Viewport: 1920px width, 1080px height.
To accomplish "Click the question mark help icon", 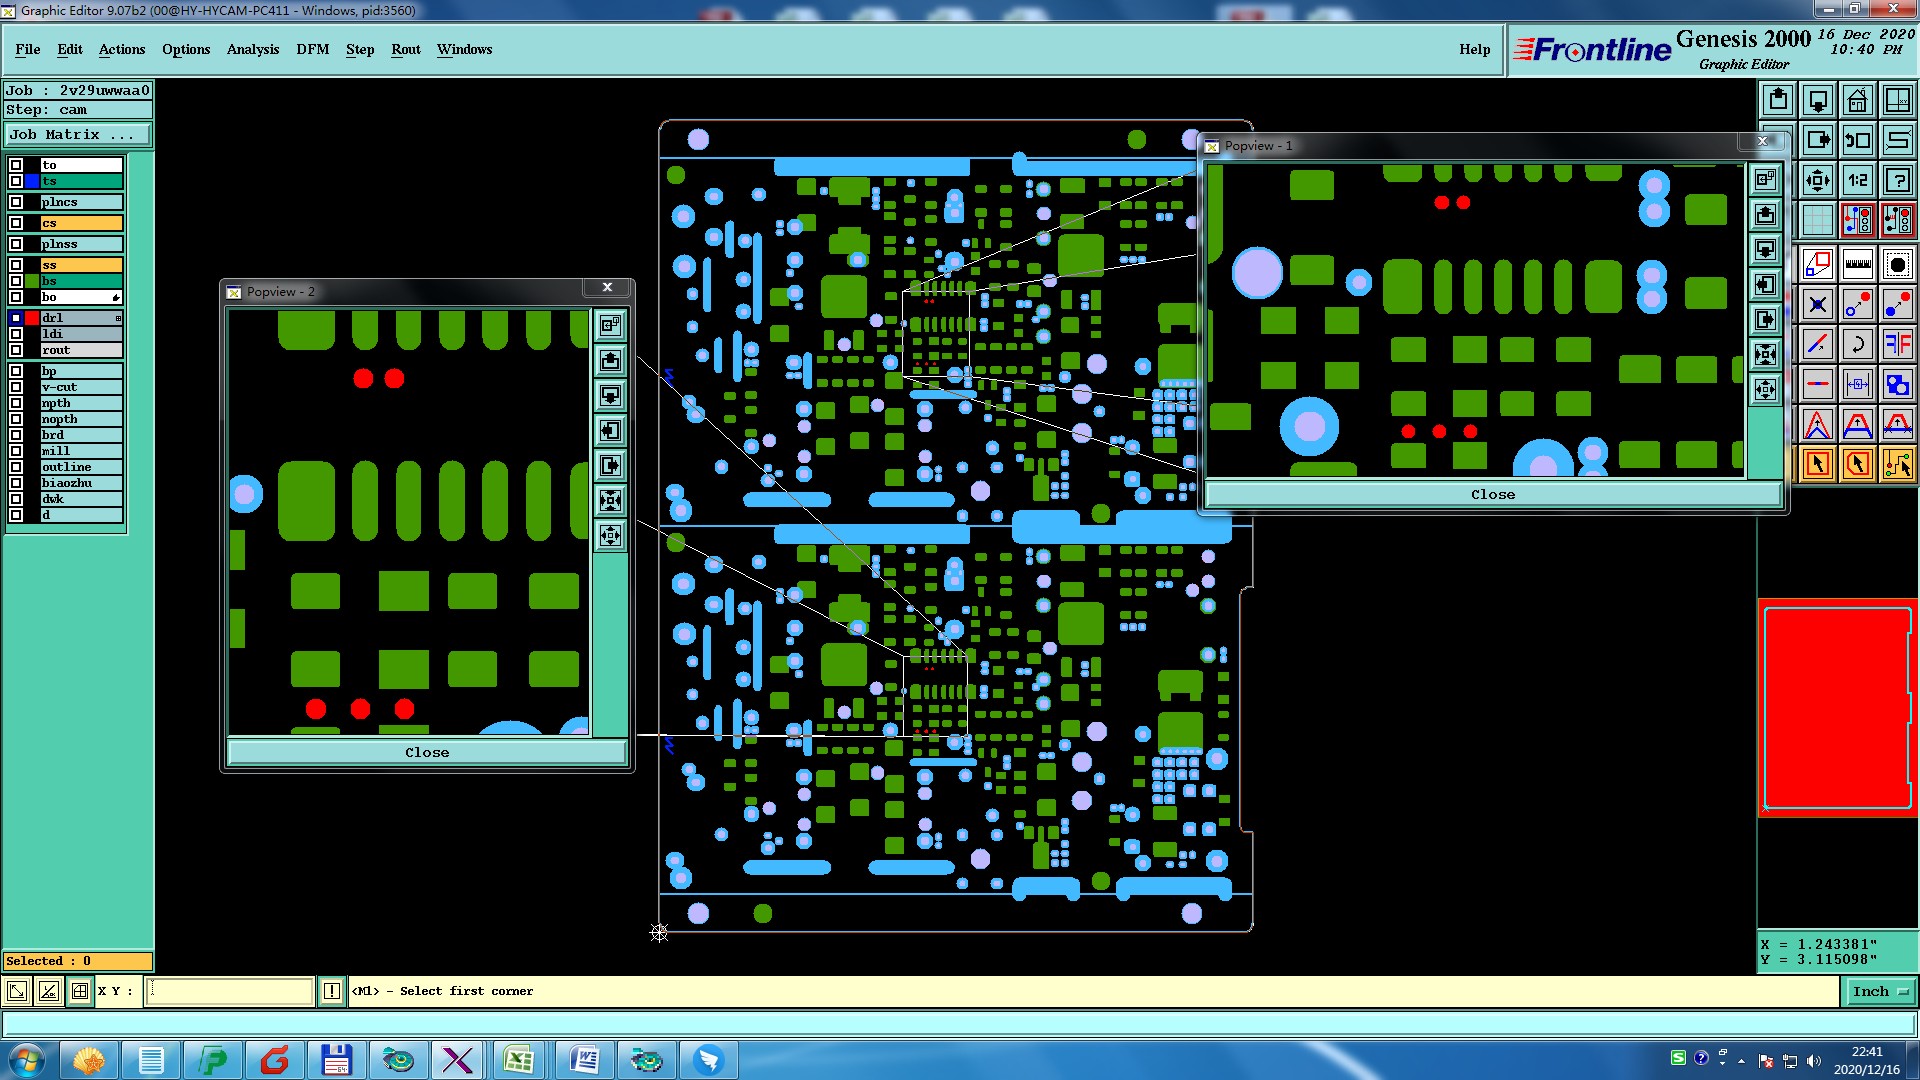I will 1897,180.
